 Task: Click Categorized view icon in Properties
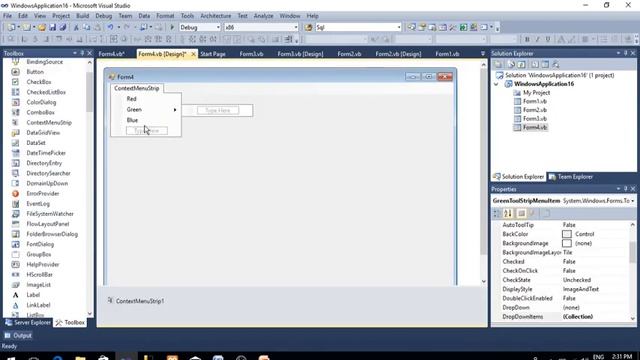pos(497,213)
